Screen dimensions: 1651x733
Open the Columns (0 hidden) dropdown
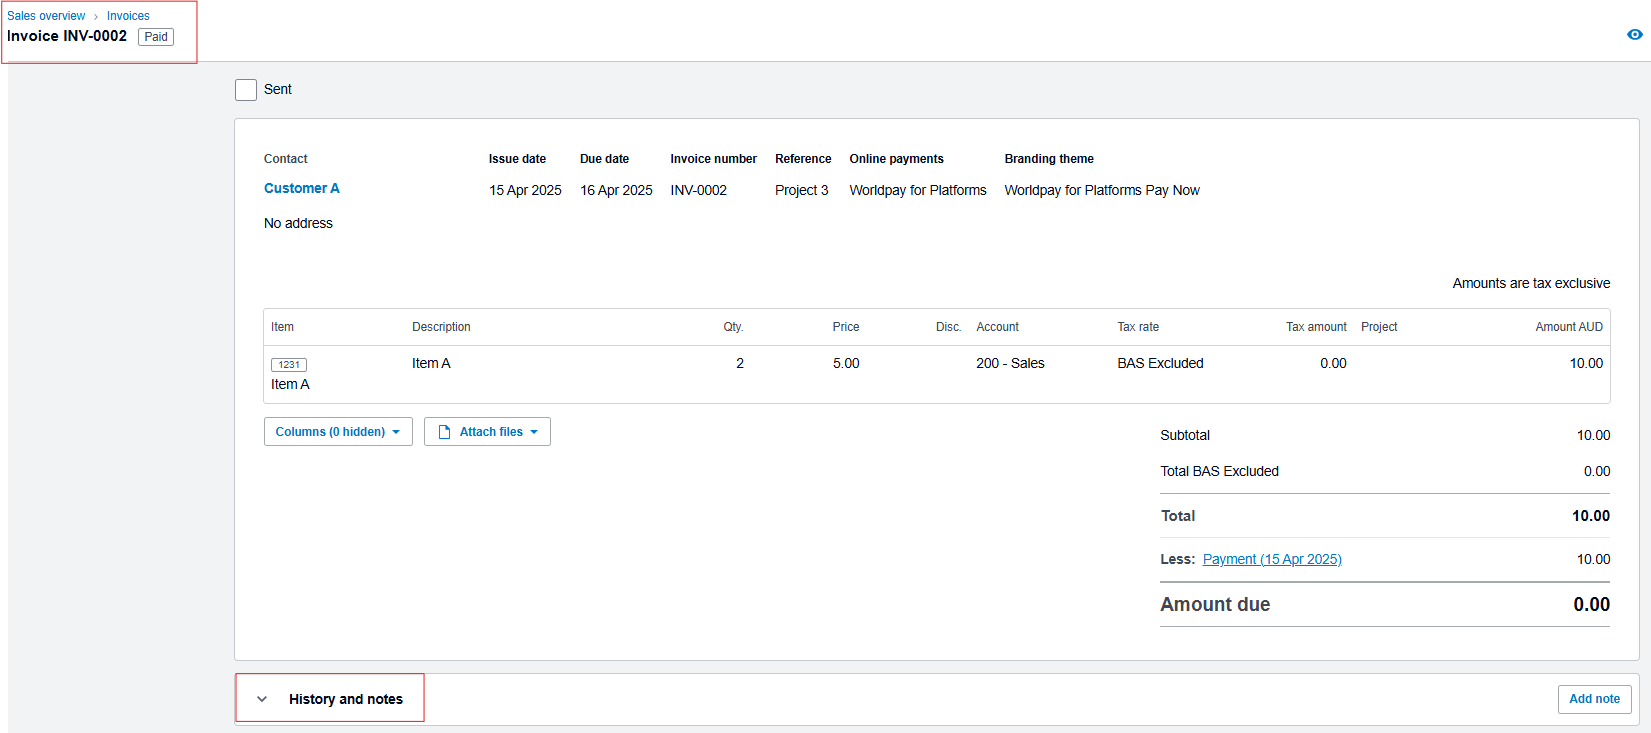pyautogui.click(x=338, y=432)
